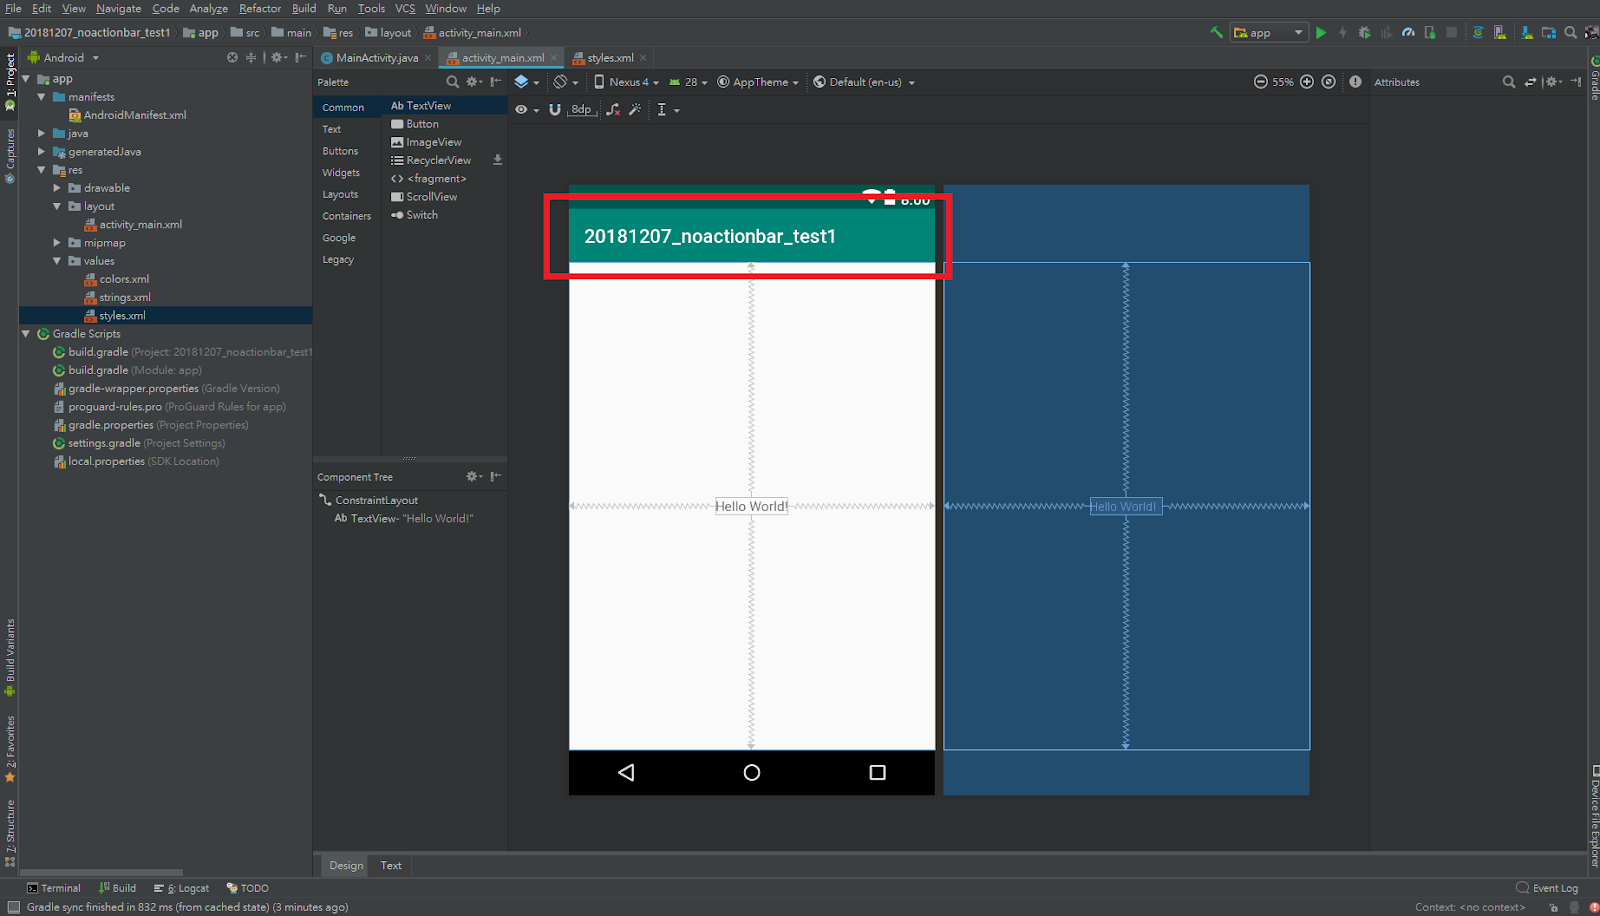Viewport: 1600px width, 916px height.
Task: Open the bottom Build tool window
Action: tap(118, 888)
